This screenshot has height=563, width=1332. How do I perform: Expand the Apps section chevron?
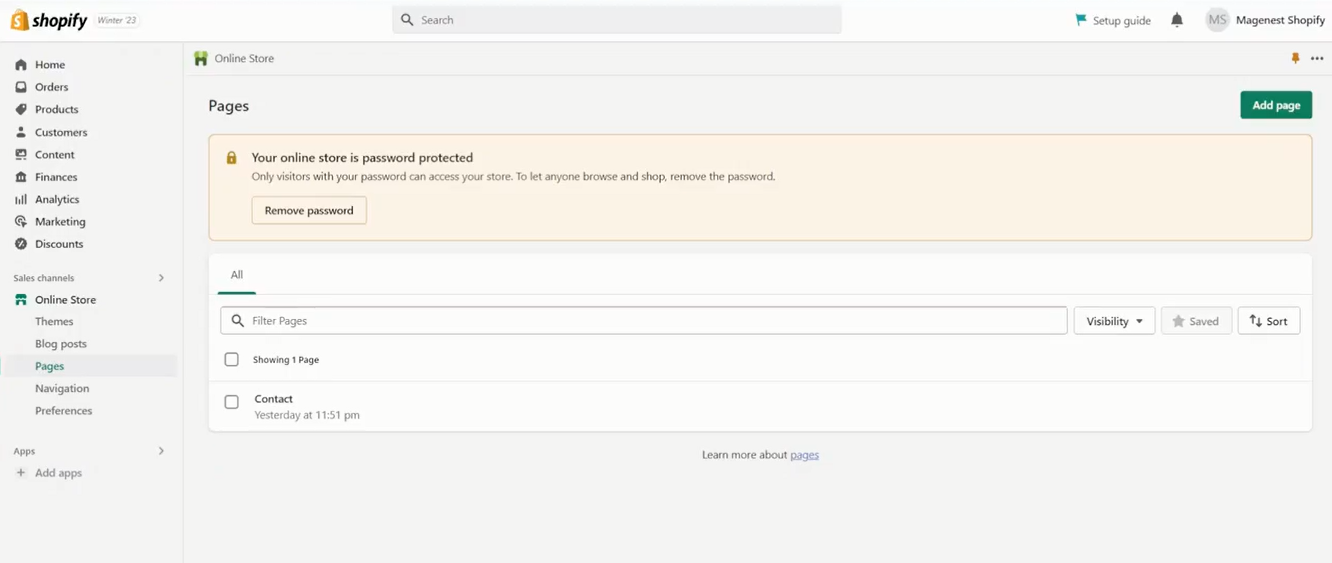[x=161, y=451]
